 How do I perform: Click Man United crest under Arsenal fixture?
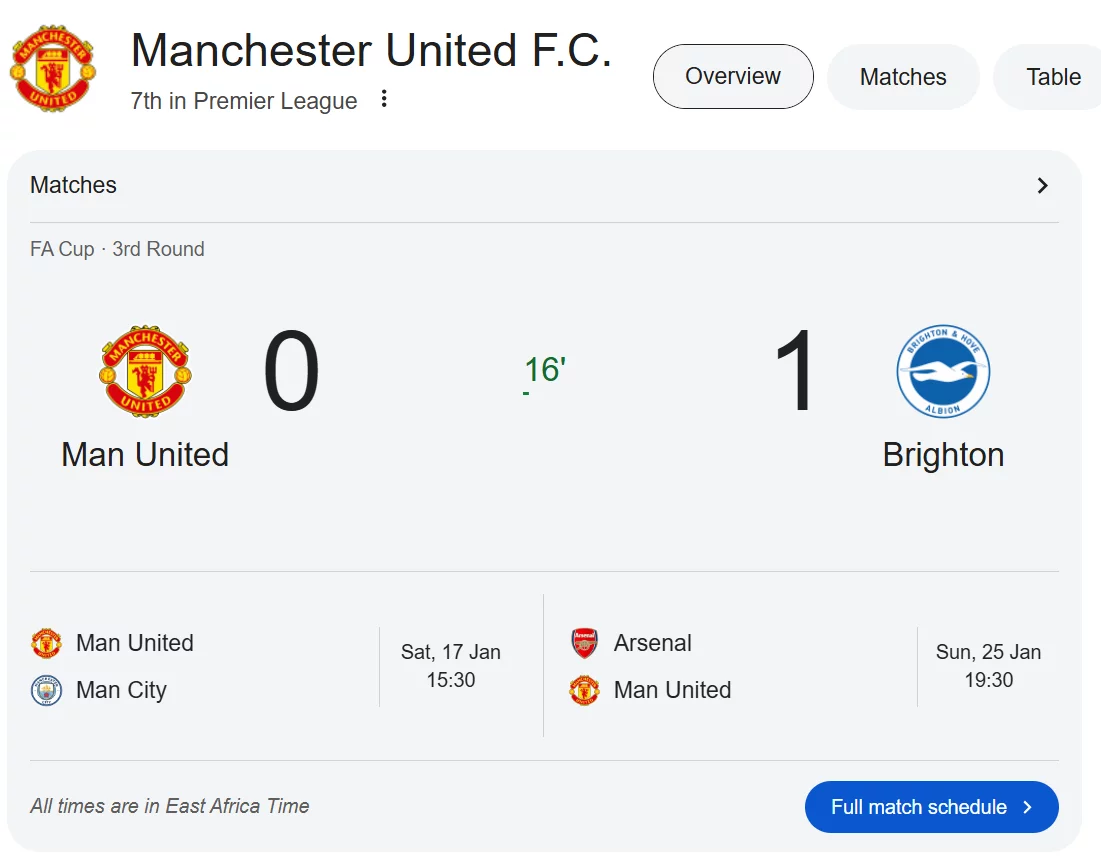(585, 690)
